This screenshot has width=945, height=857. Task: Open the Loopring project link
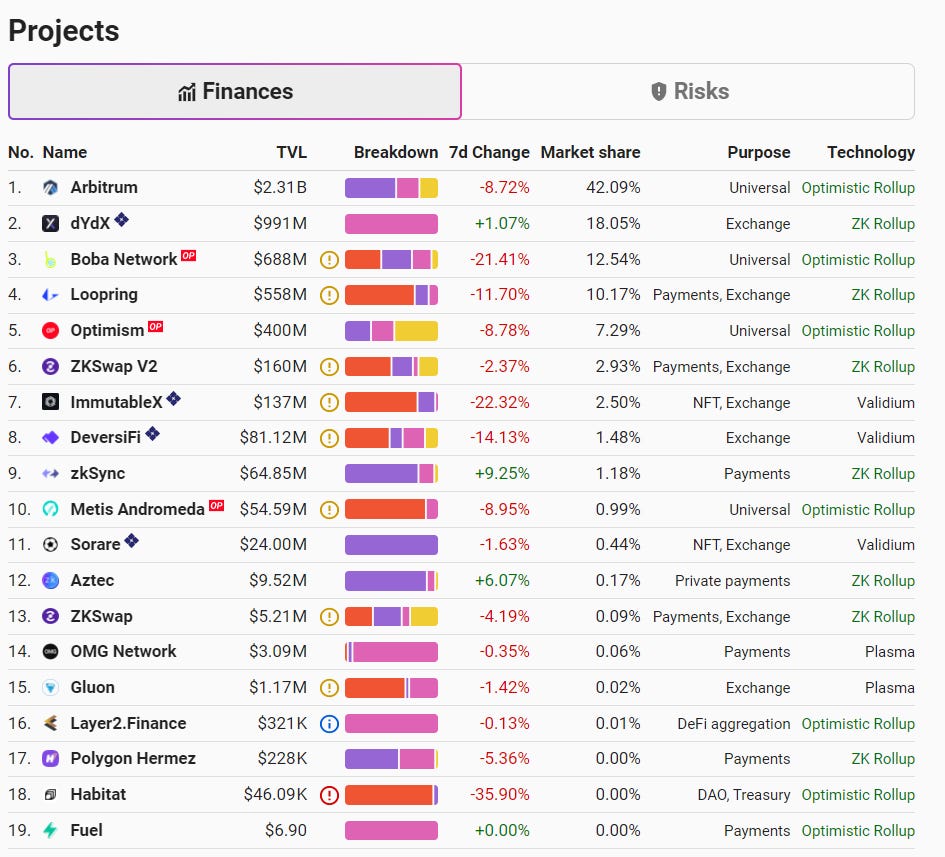[104, 295]
